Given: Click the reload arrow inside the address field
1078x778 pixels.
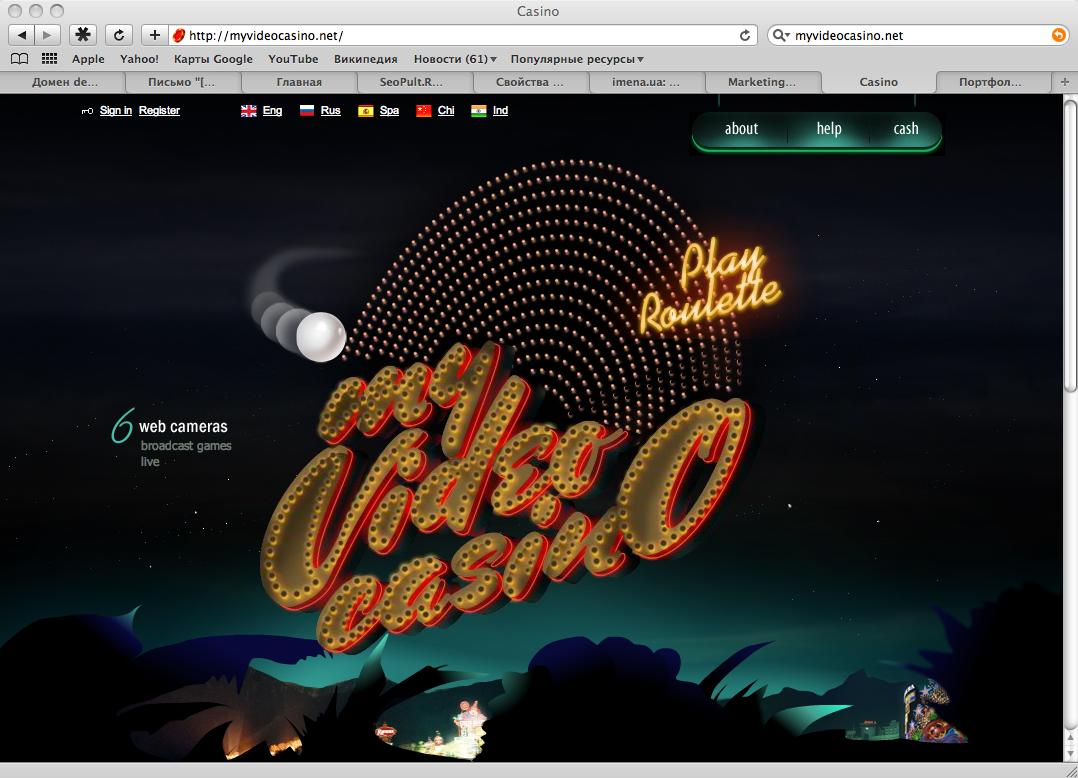Looking at the screenshot, I should coord(745,35).
